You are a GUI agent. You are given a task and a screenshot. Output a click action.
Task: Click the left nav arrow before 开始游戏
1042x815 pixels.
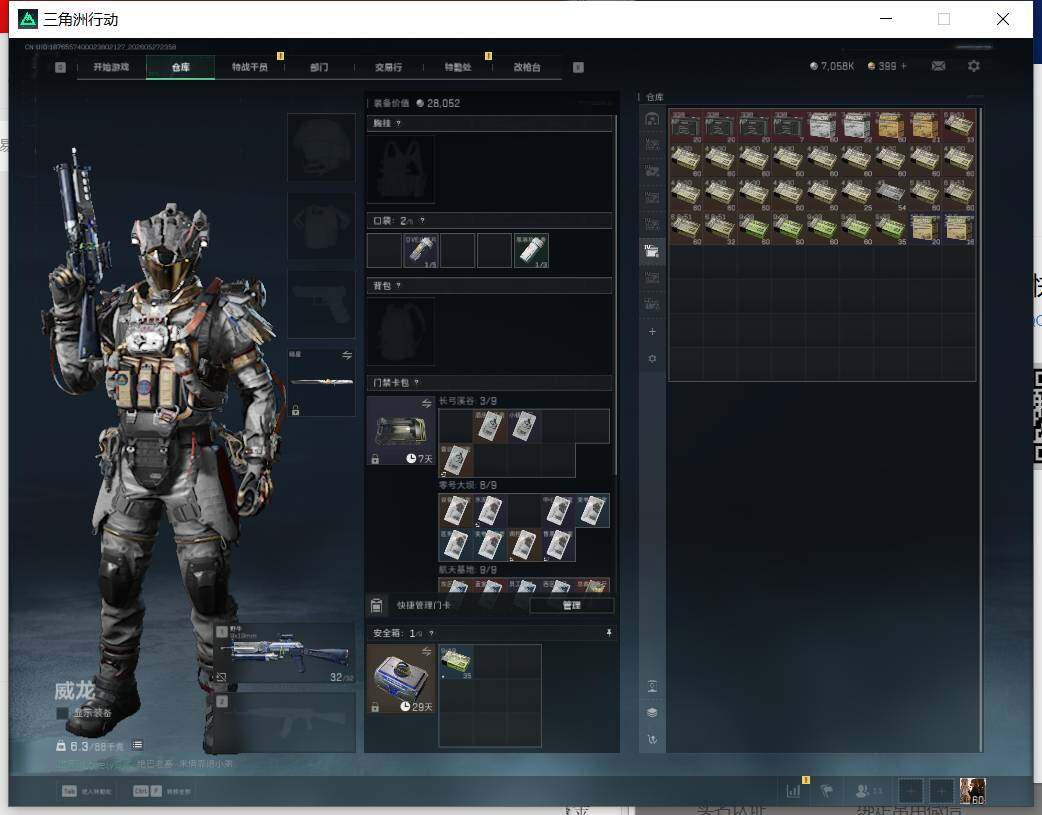60,67
